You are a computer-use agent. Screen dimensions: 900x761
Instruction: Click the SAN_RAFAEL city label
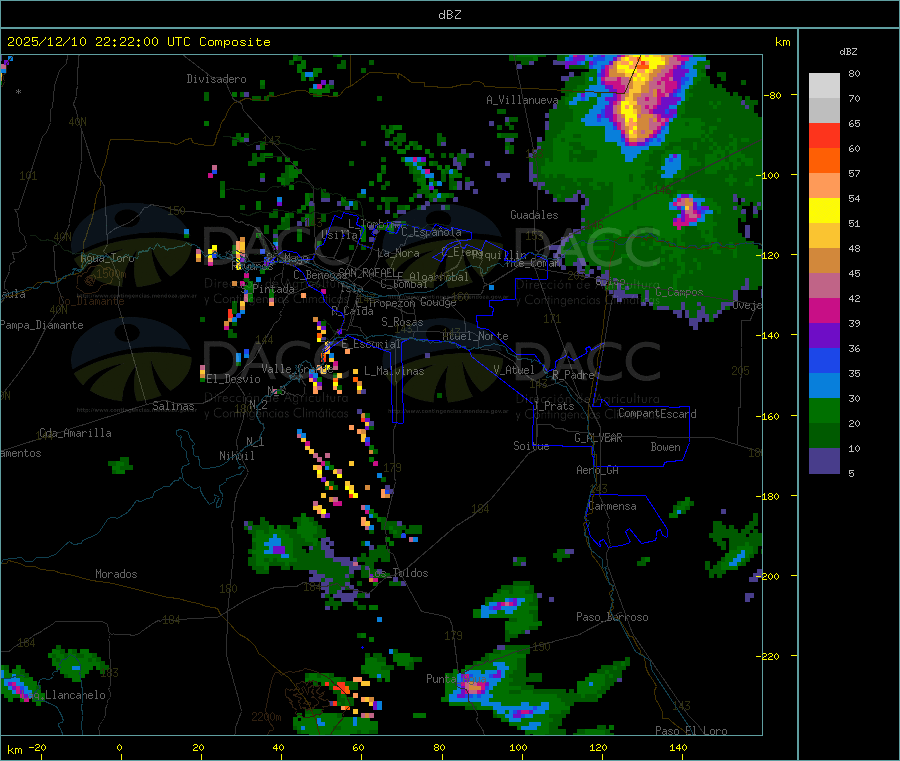point(367,272)
